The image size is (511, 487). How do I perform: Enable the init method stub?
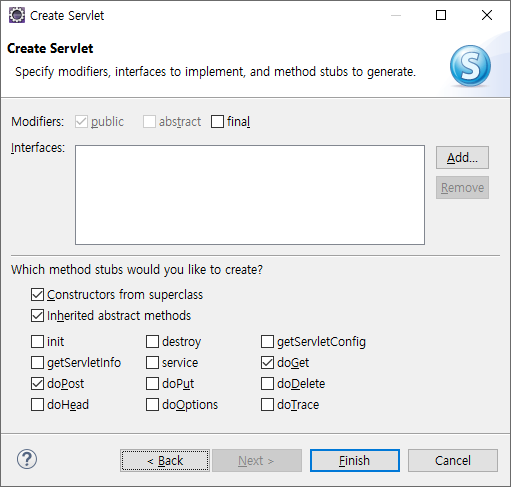[x=37, y=342]
